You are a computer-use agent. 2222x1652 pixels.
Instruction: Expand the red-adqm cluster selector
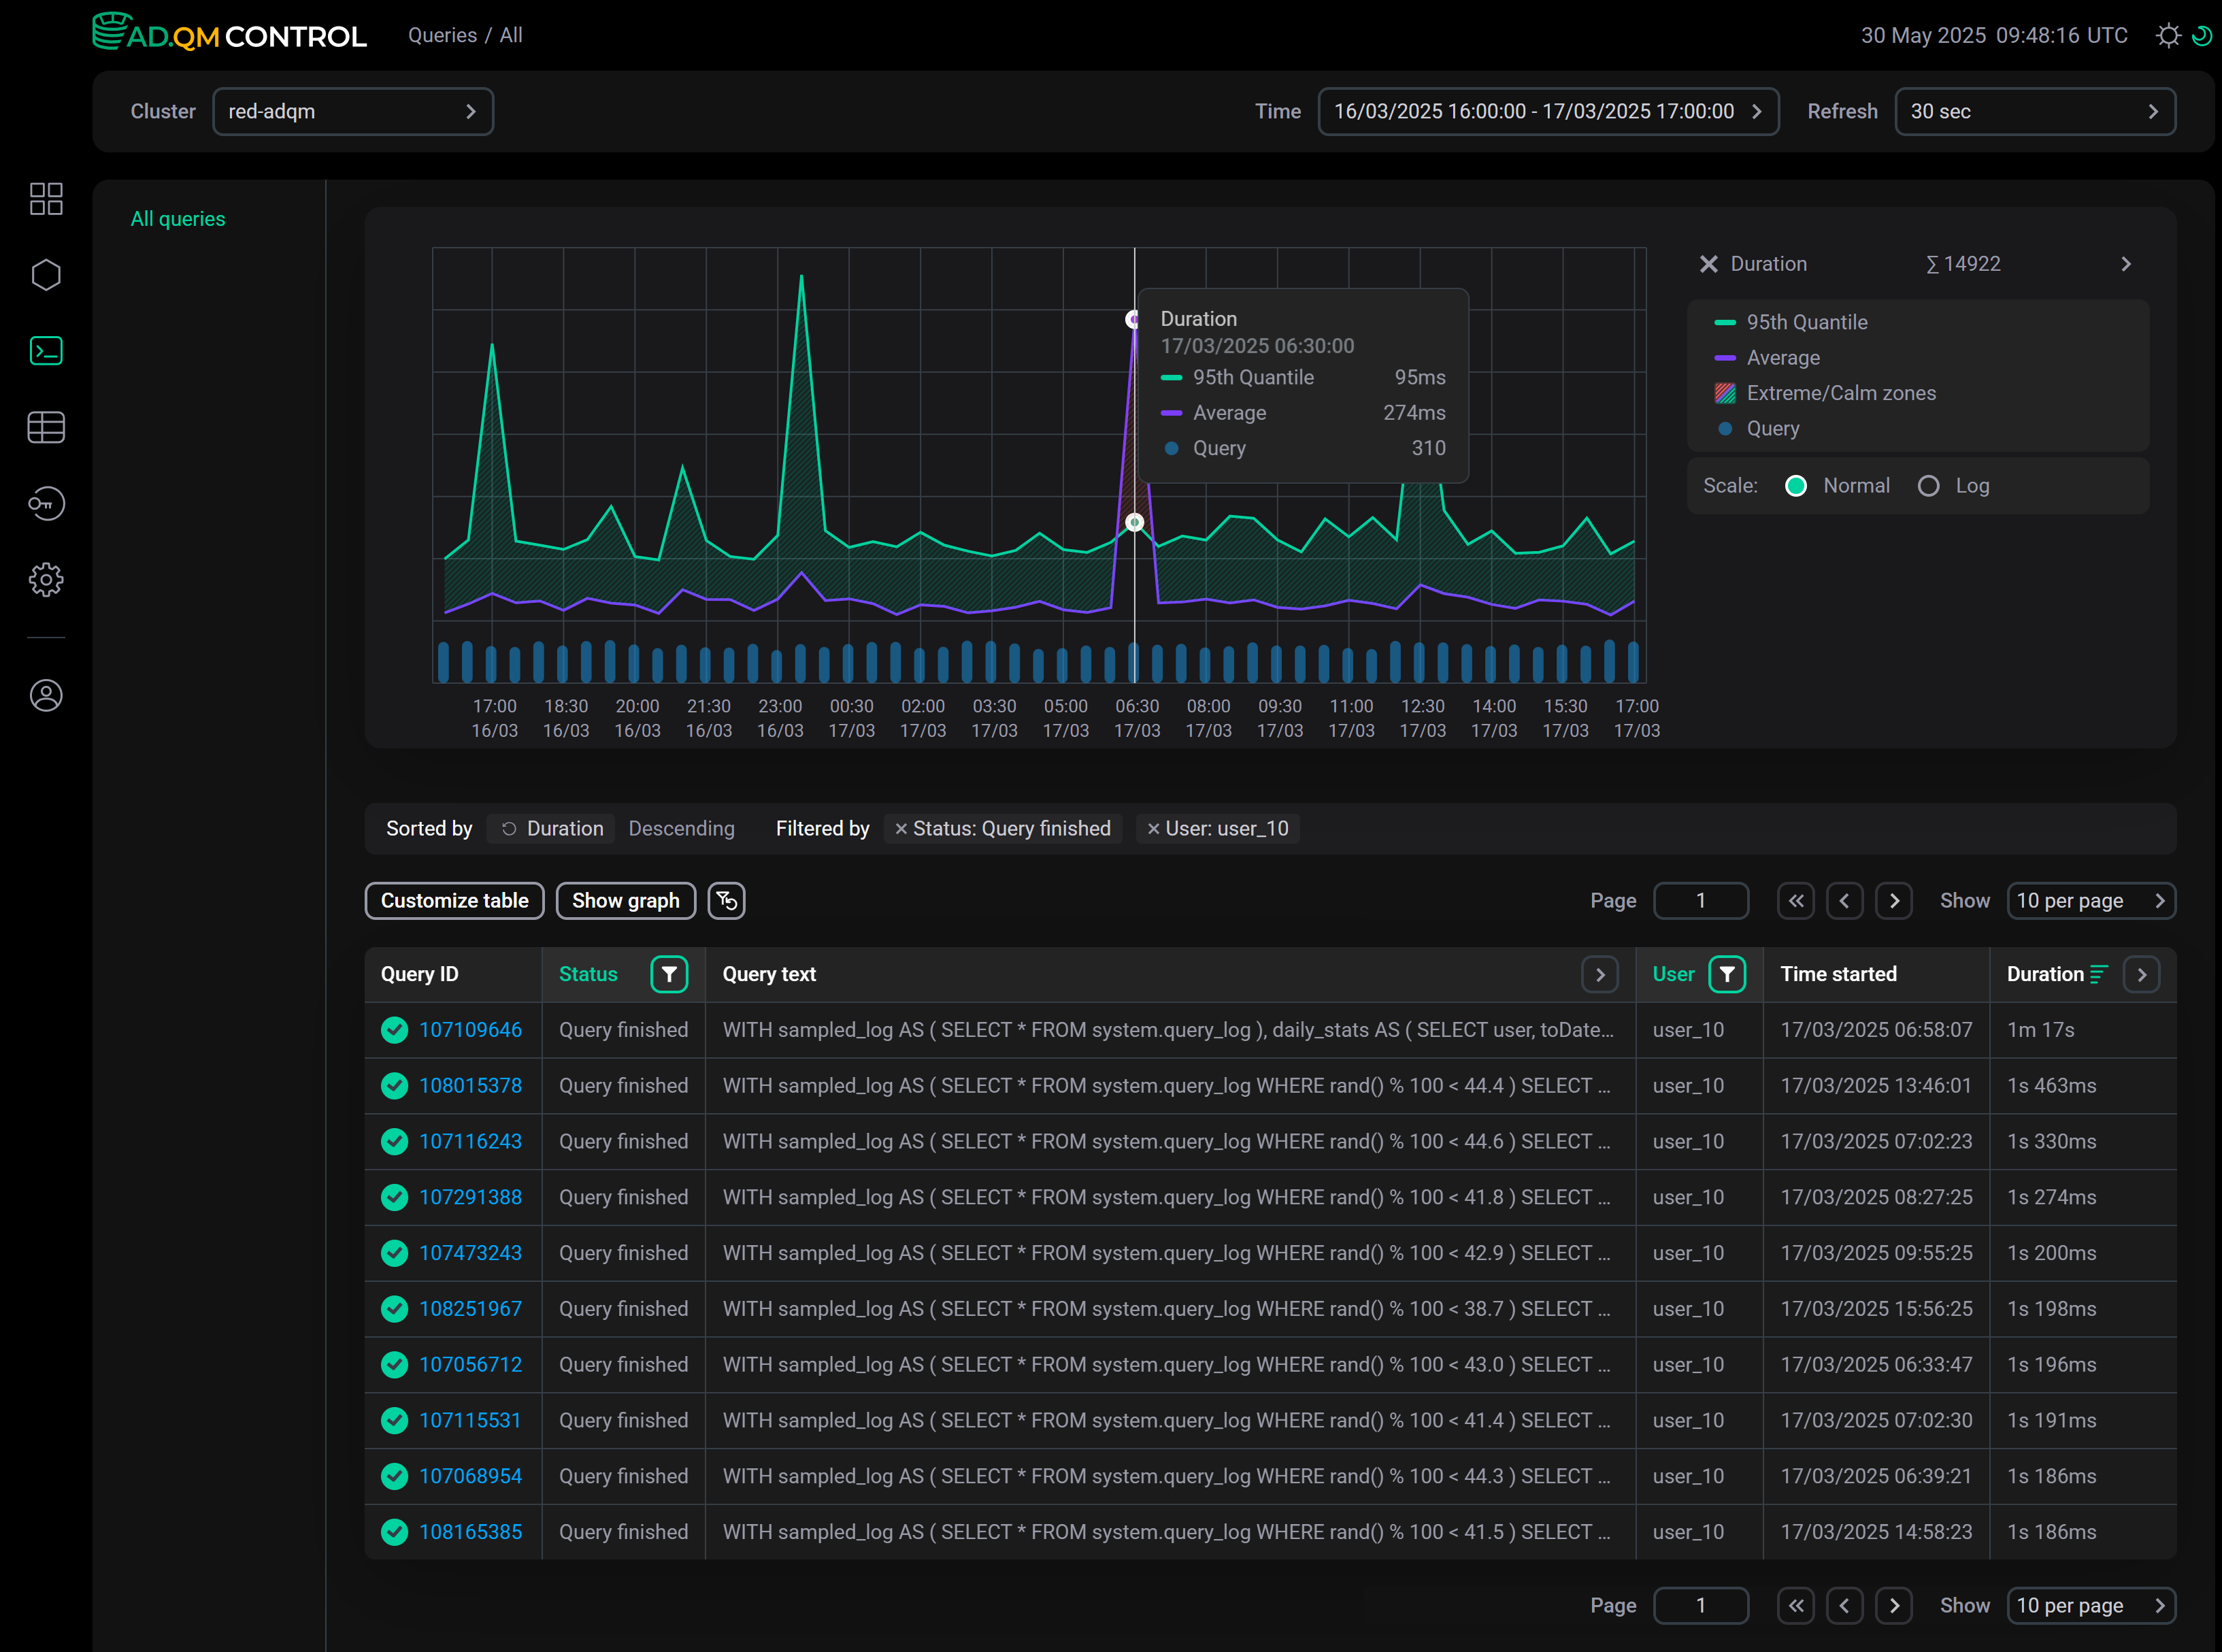click(x=353, y=111)
